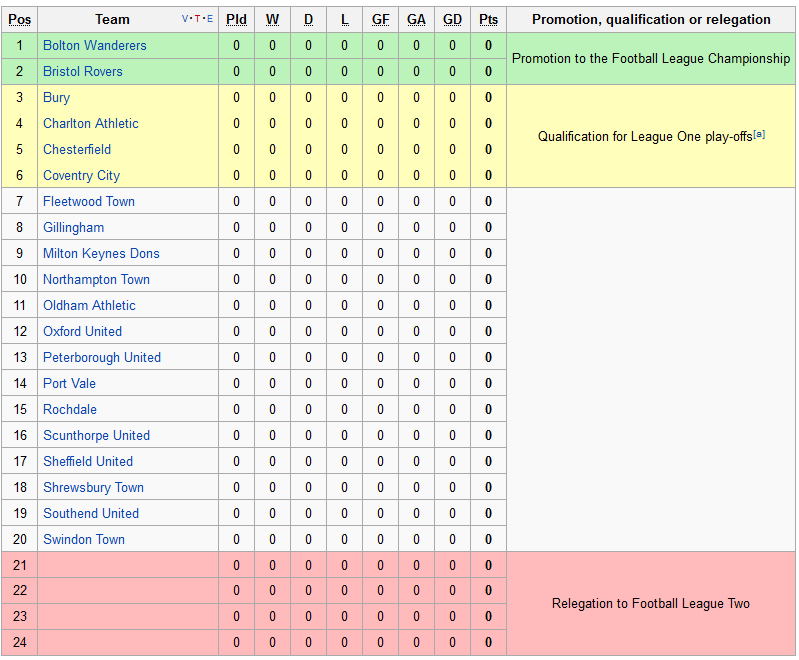Viewport: 799px width, 660px height.
Task: Open the Peterborough United team link
Action: click(x=102, y=357)
